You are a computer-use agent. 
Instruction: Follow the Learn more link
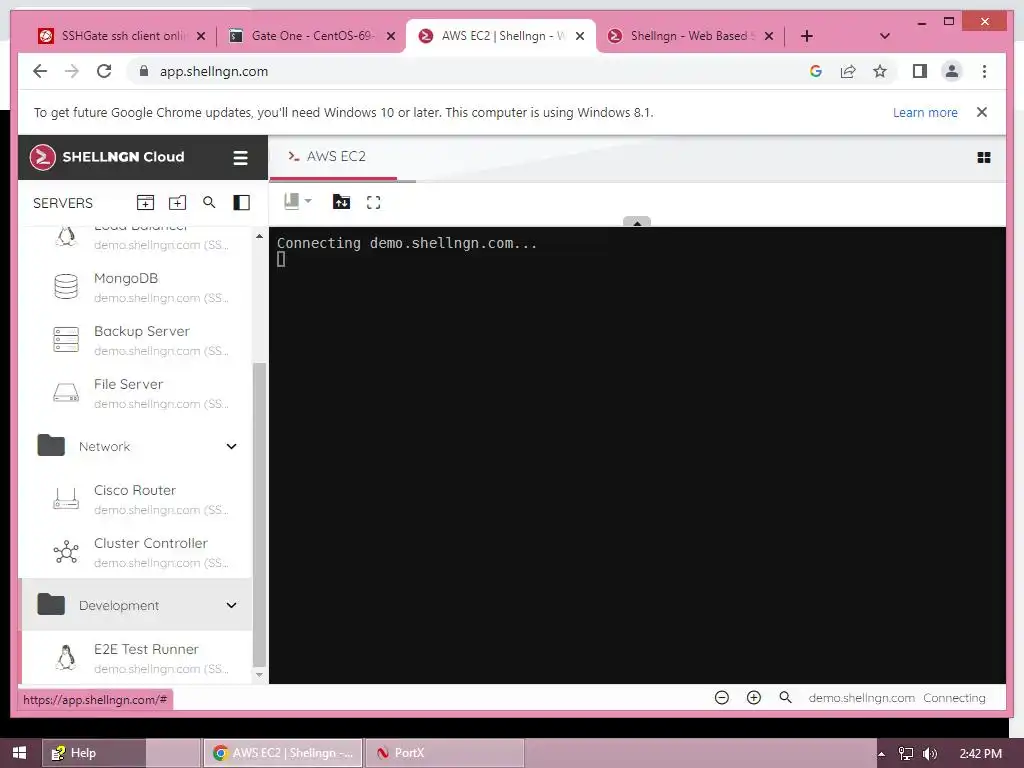[x=925, y=112]
